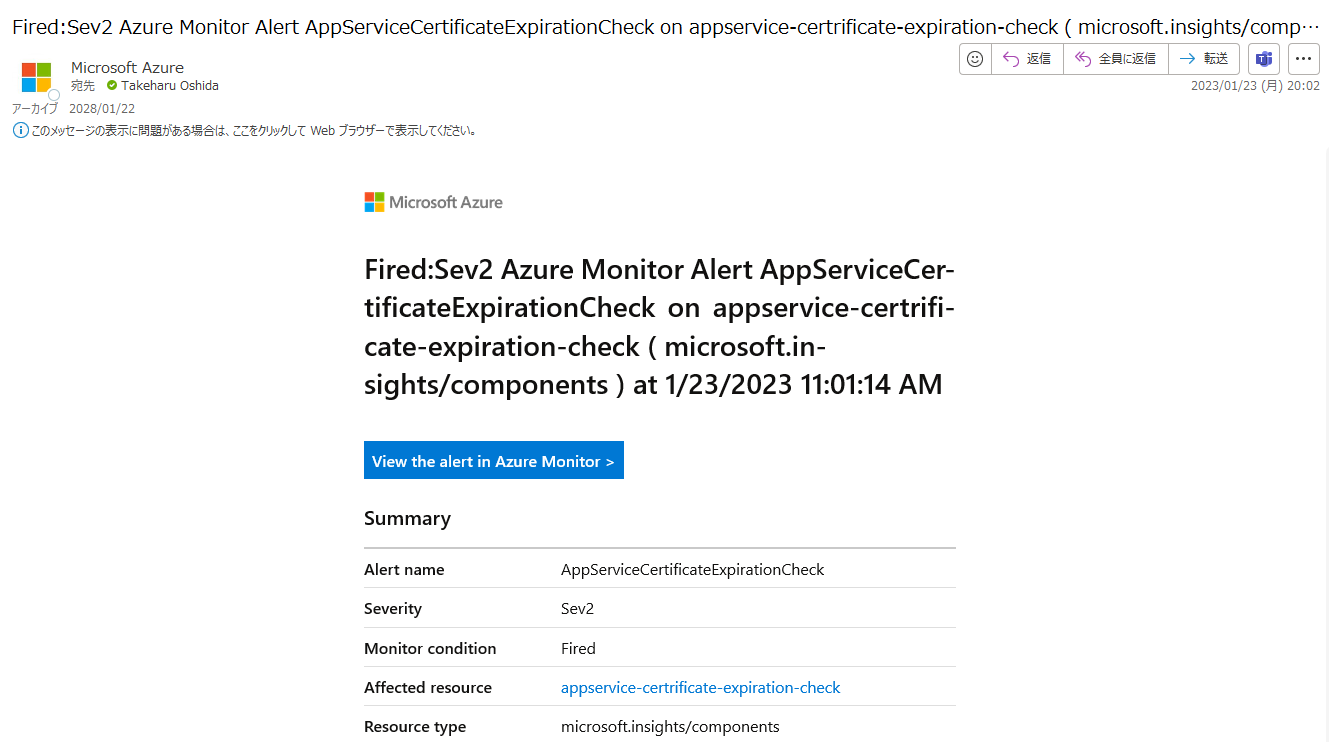The image size is (1329, 742).
Task: Share this message to Teams icon
Action: click(1264, 59)
